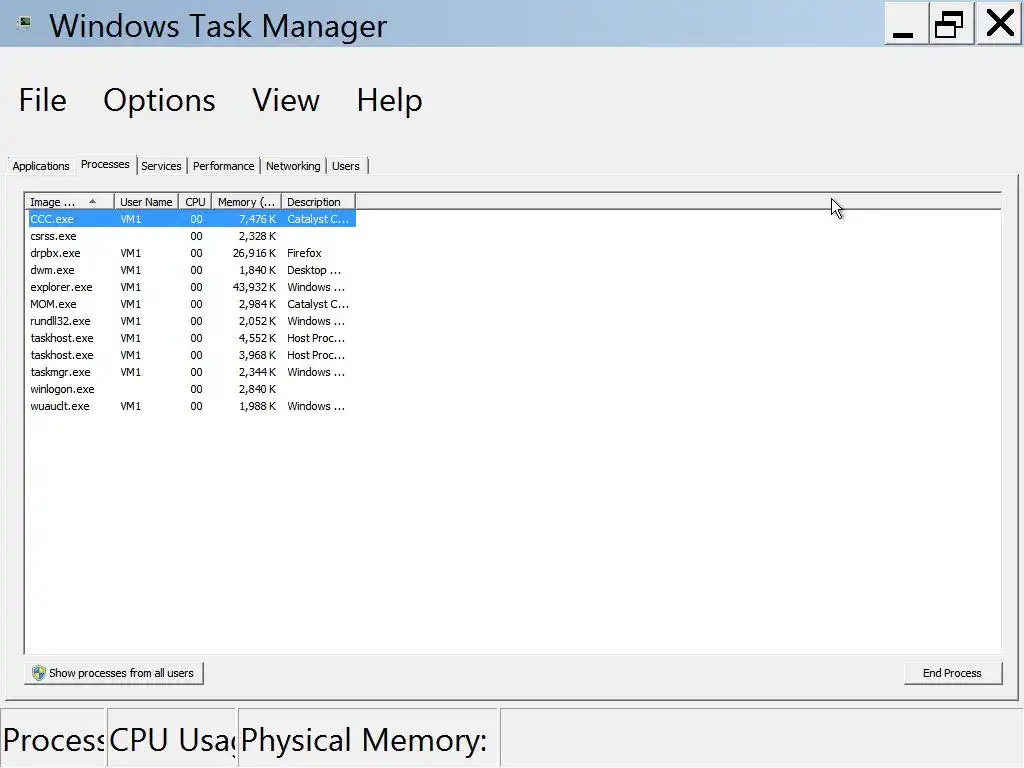The height and width of the screenshot is (768, 1024).
Task: Select the csrss.exe process
Action: click(192, 236)
